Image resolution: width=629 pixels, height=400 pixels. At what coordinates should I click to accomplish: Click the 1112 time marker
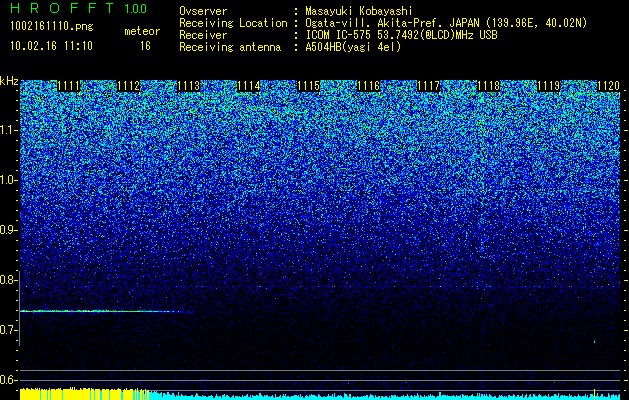click(129, 86)
